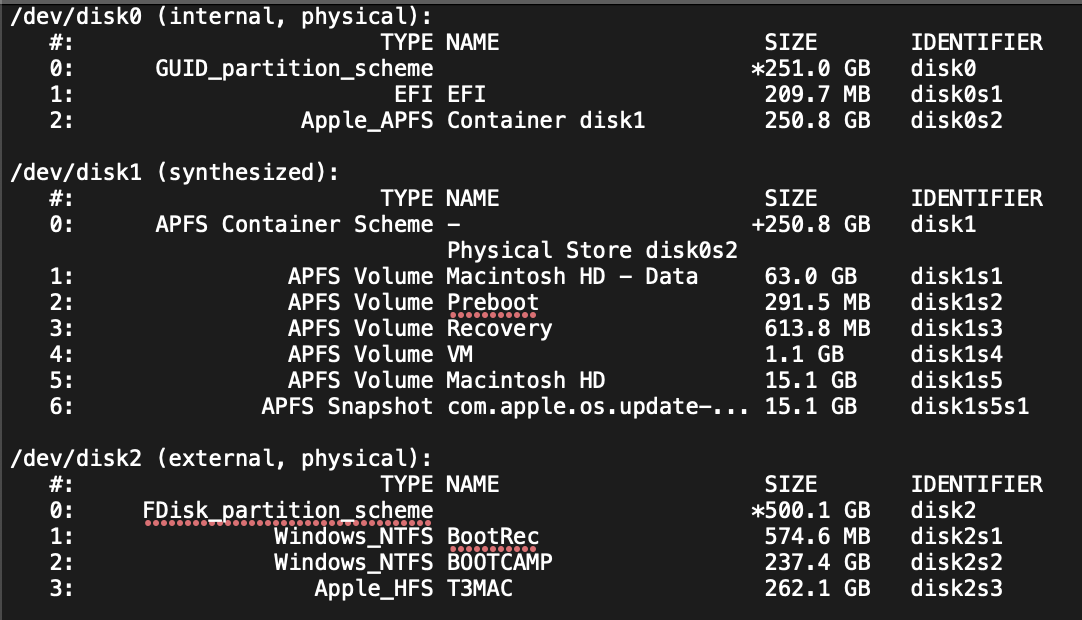This screenshot has height=620, width=1082.
Task: Select the "APFS Container Scheme" type text
Action: click(295, 224)
